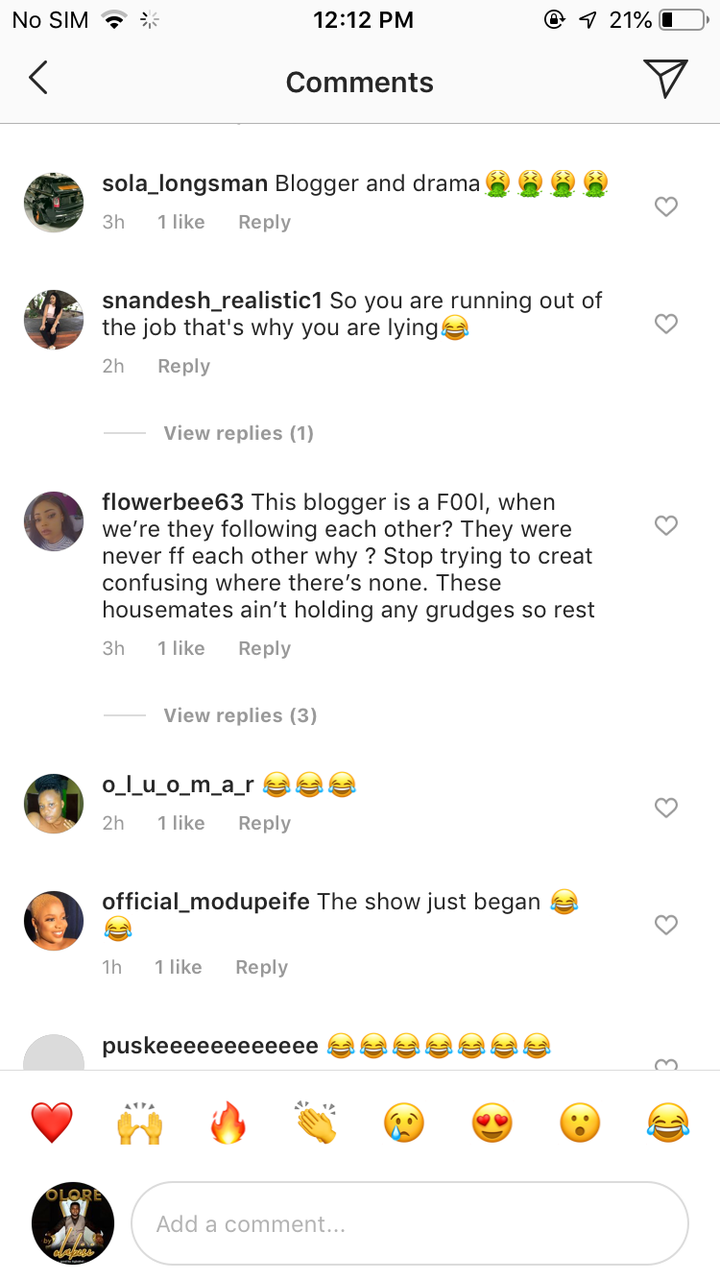Insert the raised hands emoji
The height and width of the screenshot is (1280, 720).
[x=140, y=1123]
